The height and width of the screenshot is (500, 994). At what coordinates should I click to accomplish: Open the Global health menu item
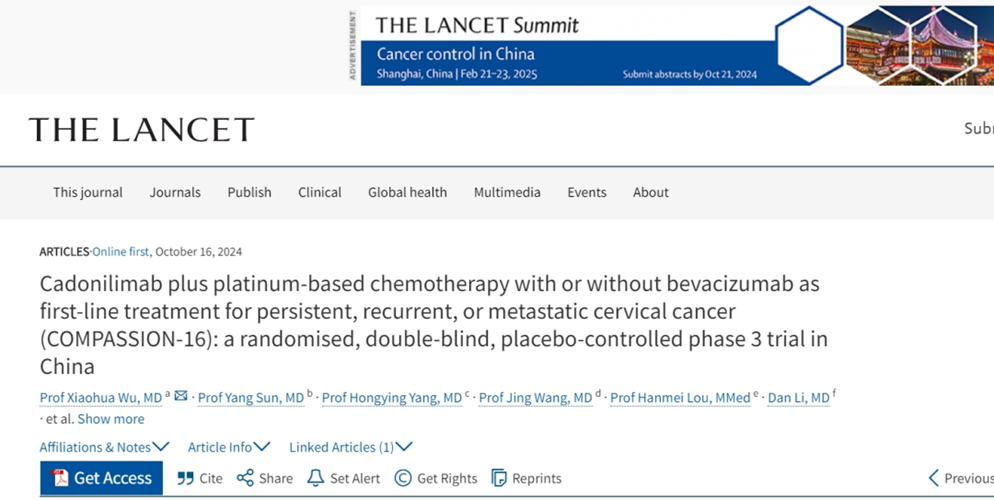[407, 192]
